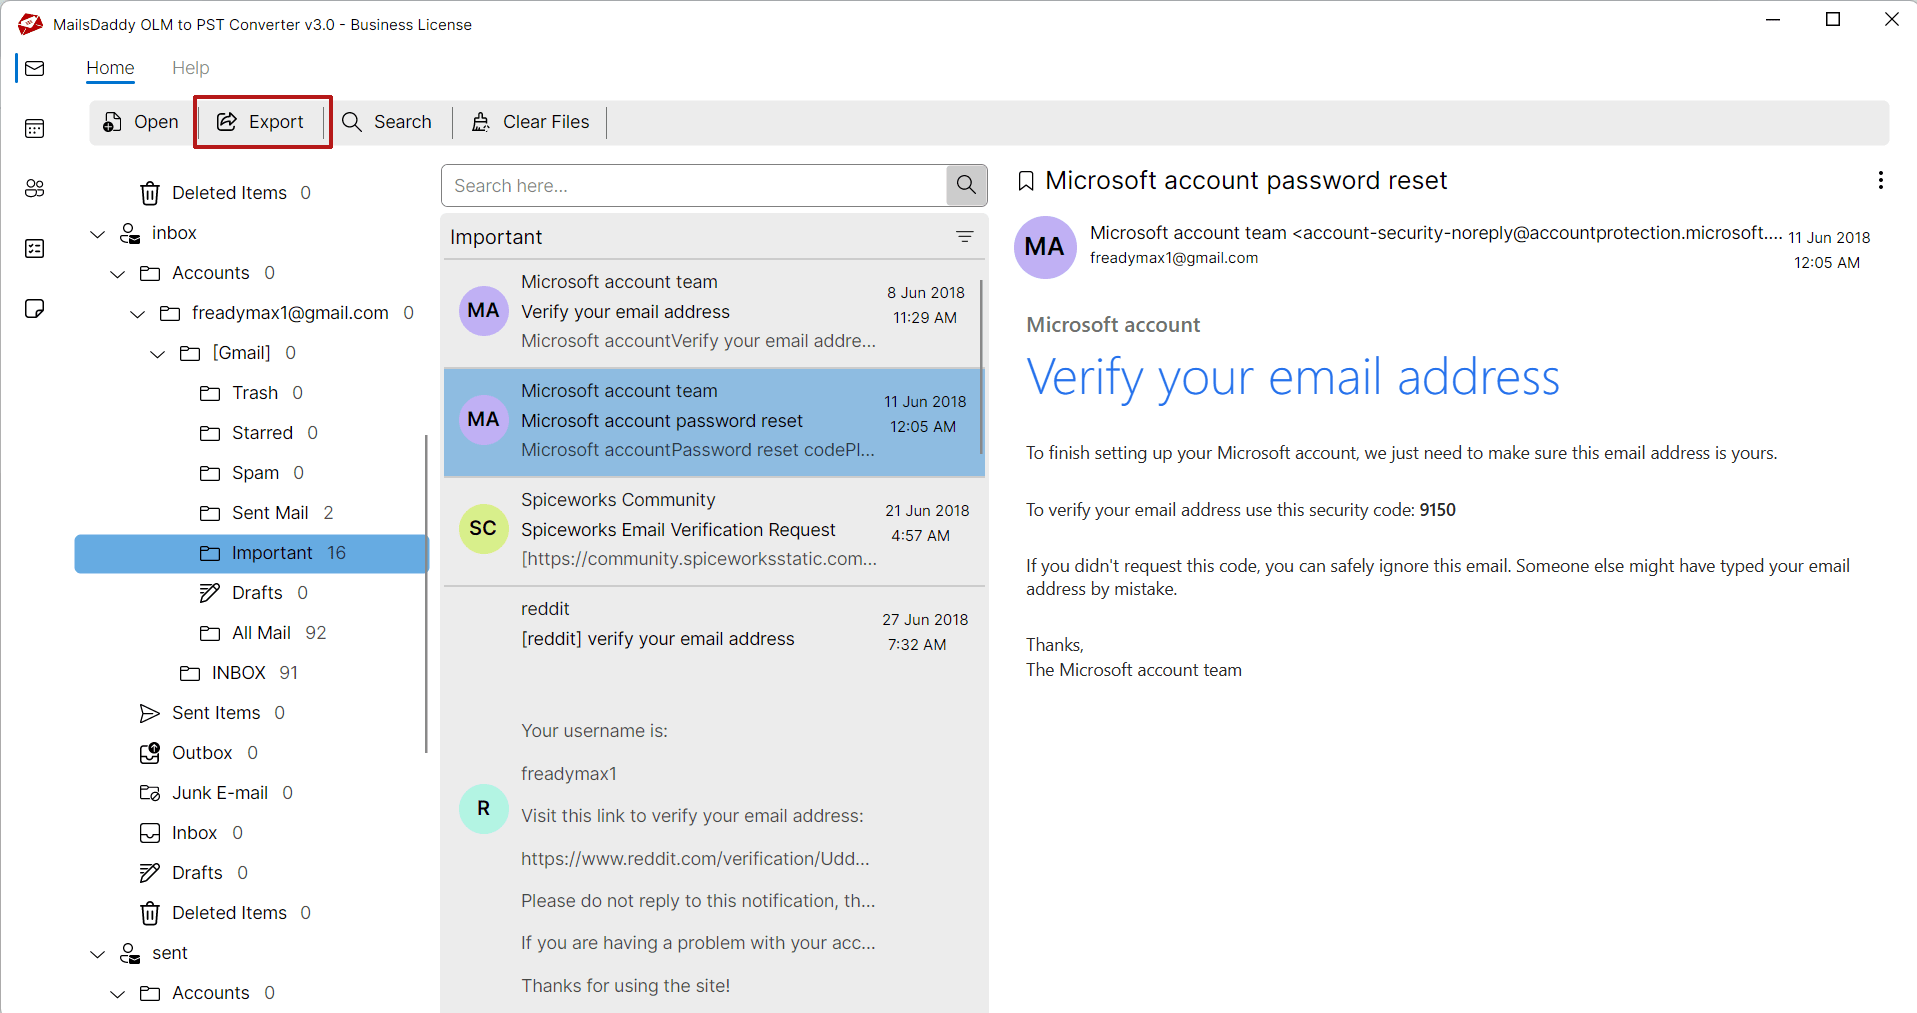Select the All Mail folder
Screen dimensions: 1917x1013
coord(263,633)
